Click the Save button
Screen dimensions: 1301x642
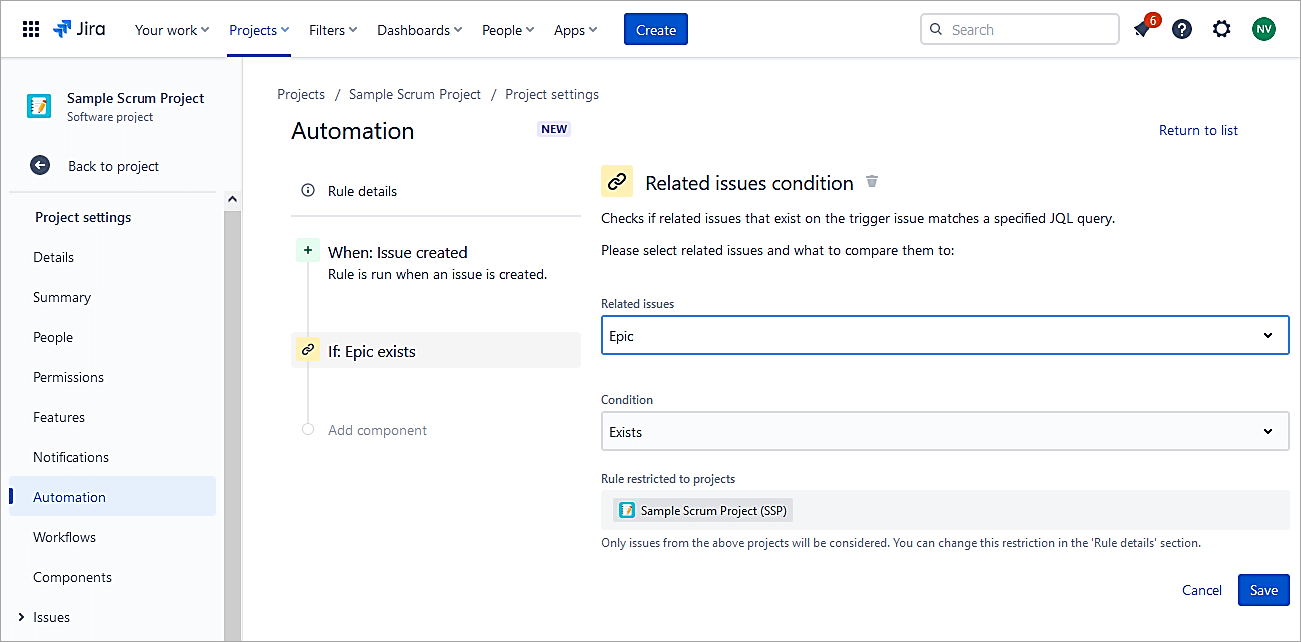[1263, 590]
